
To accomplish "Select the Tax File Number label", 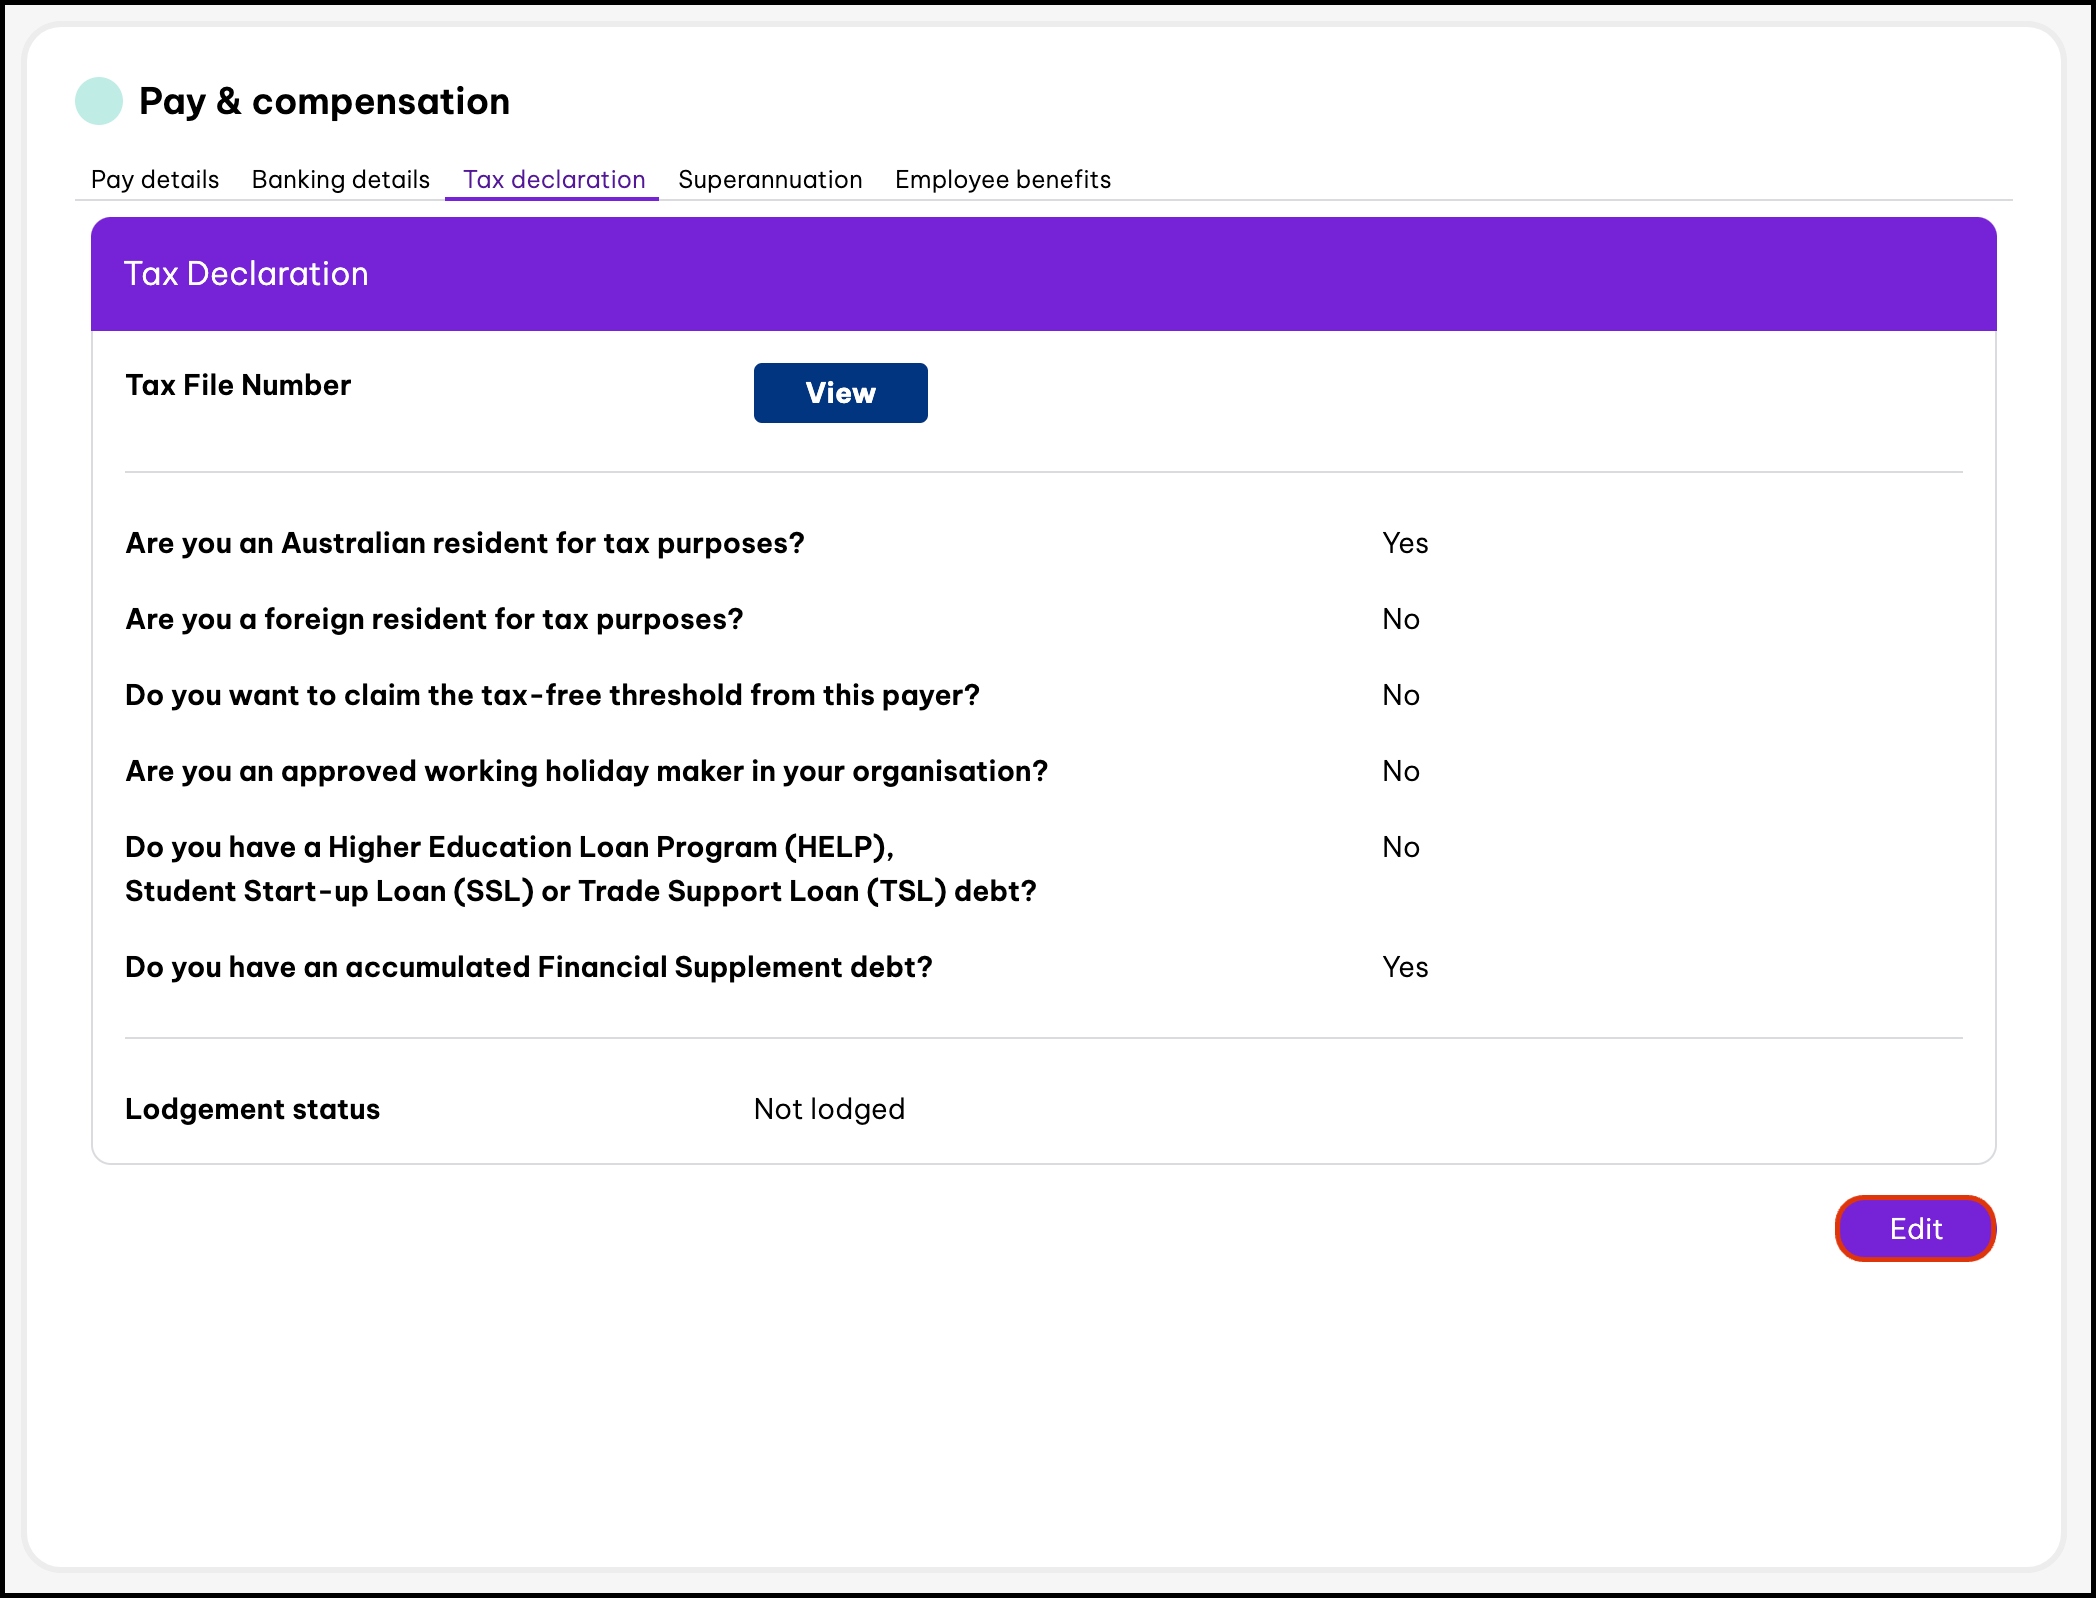I will coord(238,386).
